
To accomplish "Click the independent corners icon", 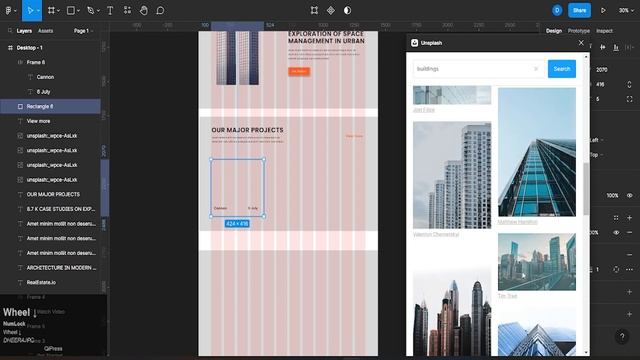I will point(629,99).
